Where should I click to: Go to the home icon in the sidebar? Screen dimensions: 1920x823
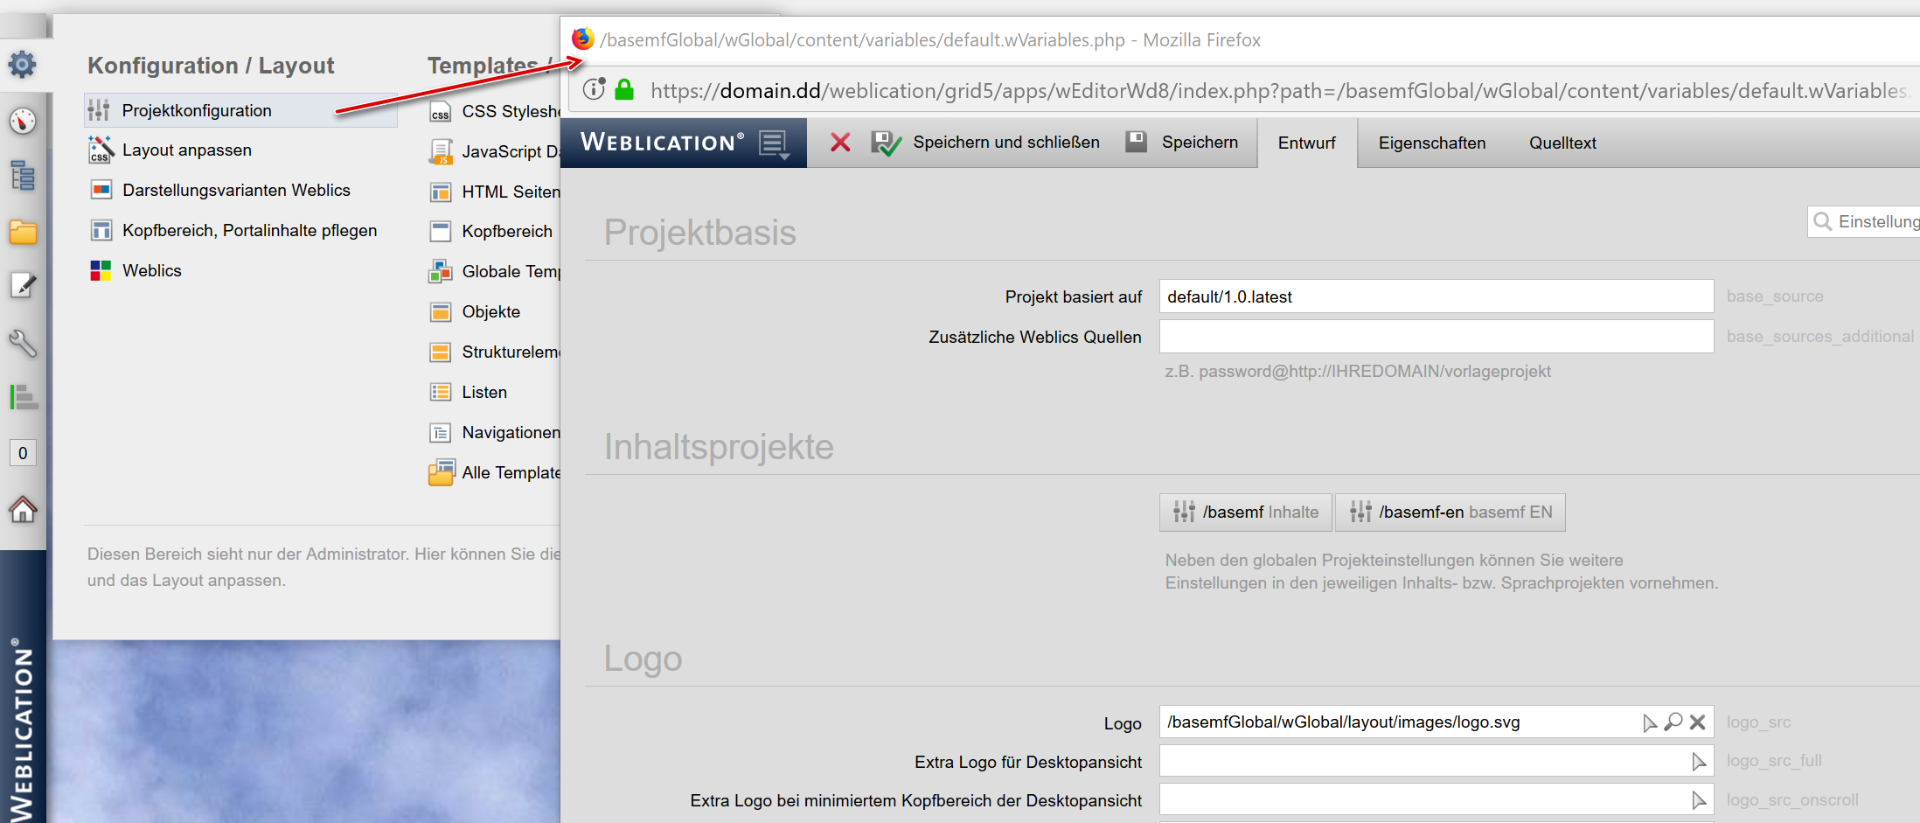pos(23,510)
